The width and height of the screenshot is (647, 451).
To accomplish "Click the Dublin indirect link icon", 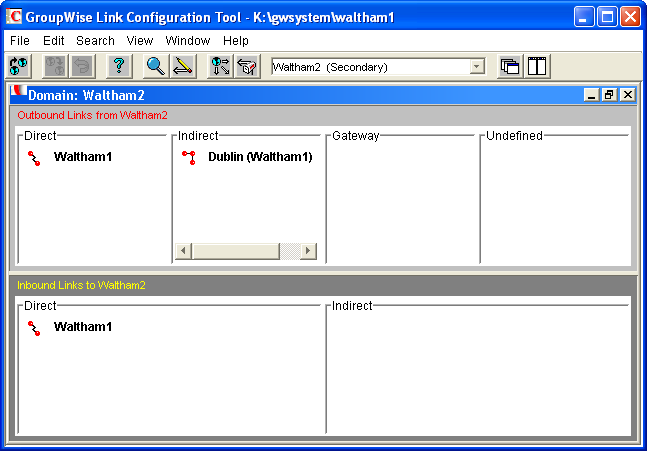I will (x=189, y=158).
